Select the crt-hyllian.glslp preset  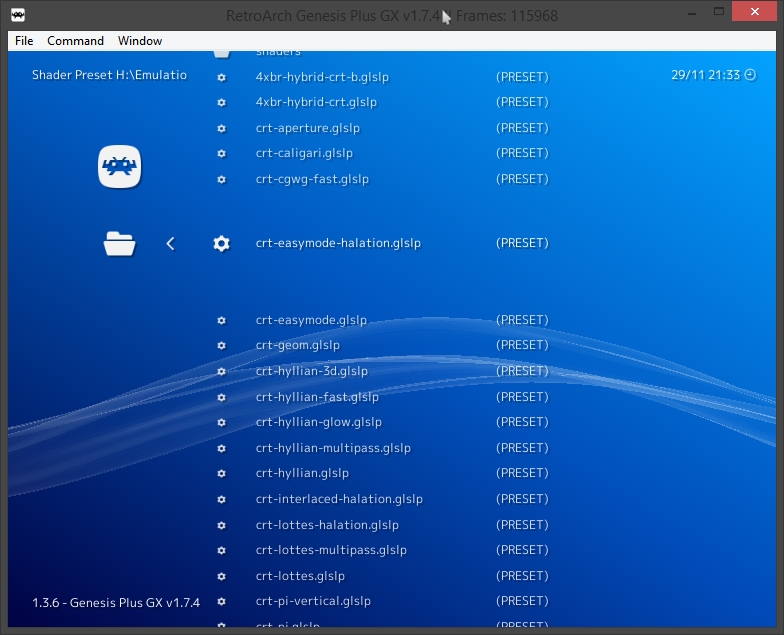pos(302,473)
